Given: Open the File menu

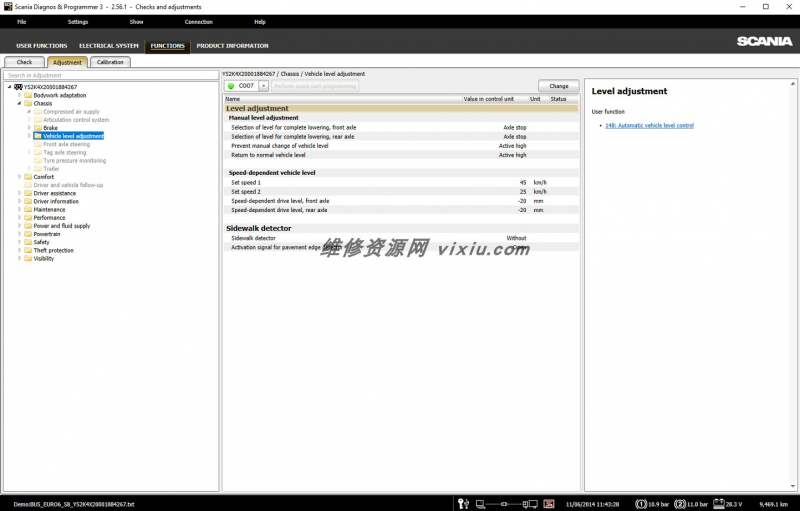Looking at the screenshot, I should (21, 22).
